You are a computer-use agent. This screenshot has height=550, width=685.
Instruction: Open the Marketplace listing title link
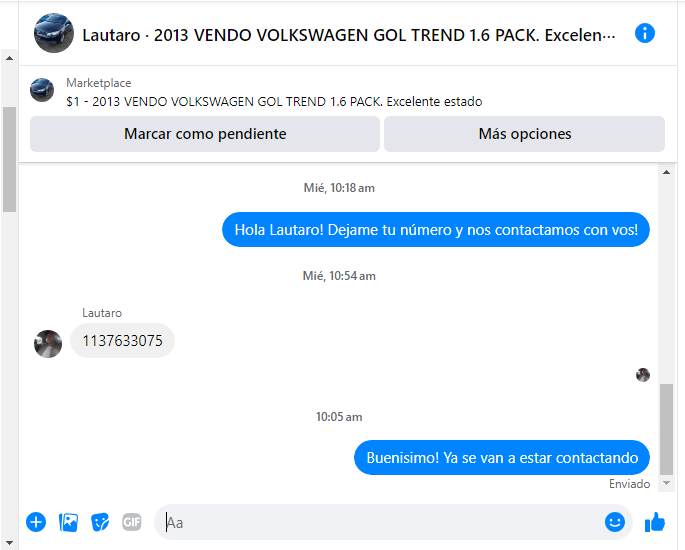pos(274,102)
